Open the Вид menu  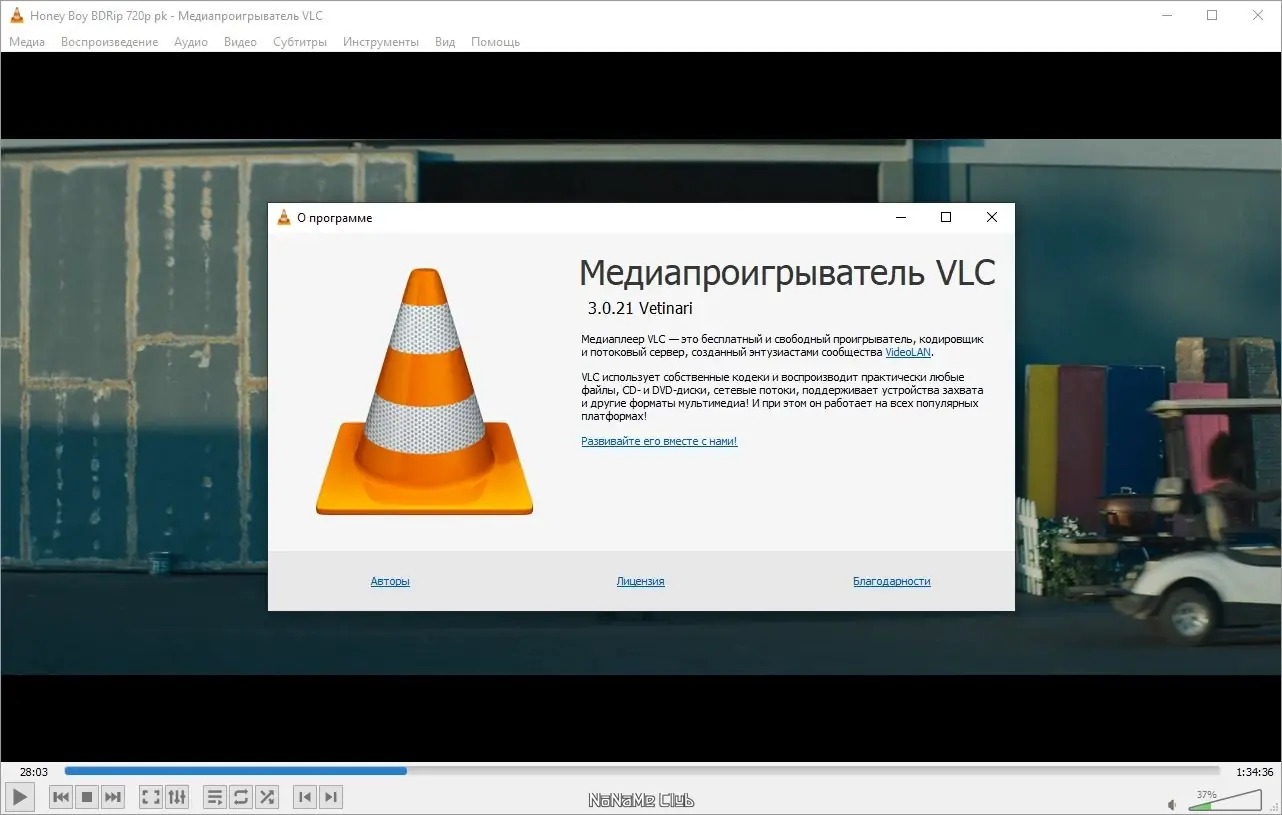(445, 42)
